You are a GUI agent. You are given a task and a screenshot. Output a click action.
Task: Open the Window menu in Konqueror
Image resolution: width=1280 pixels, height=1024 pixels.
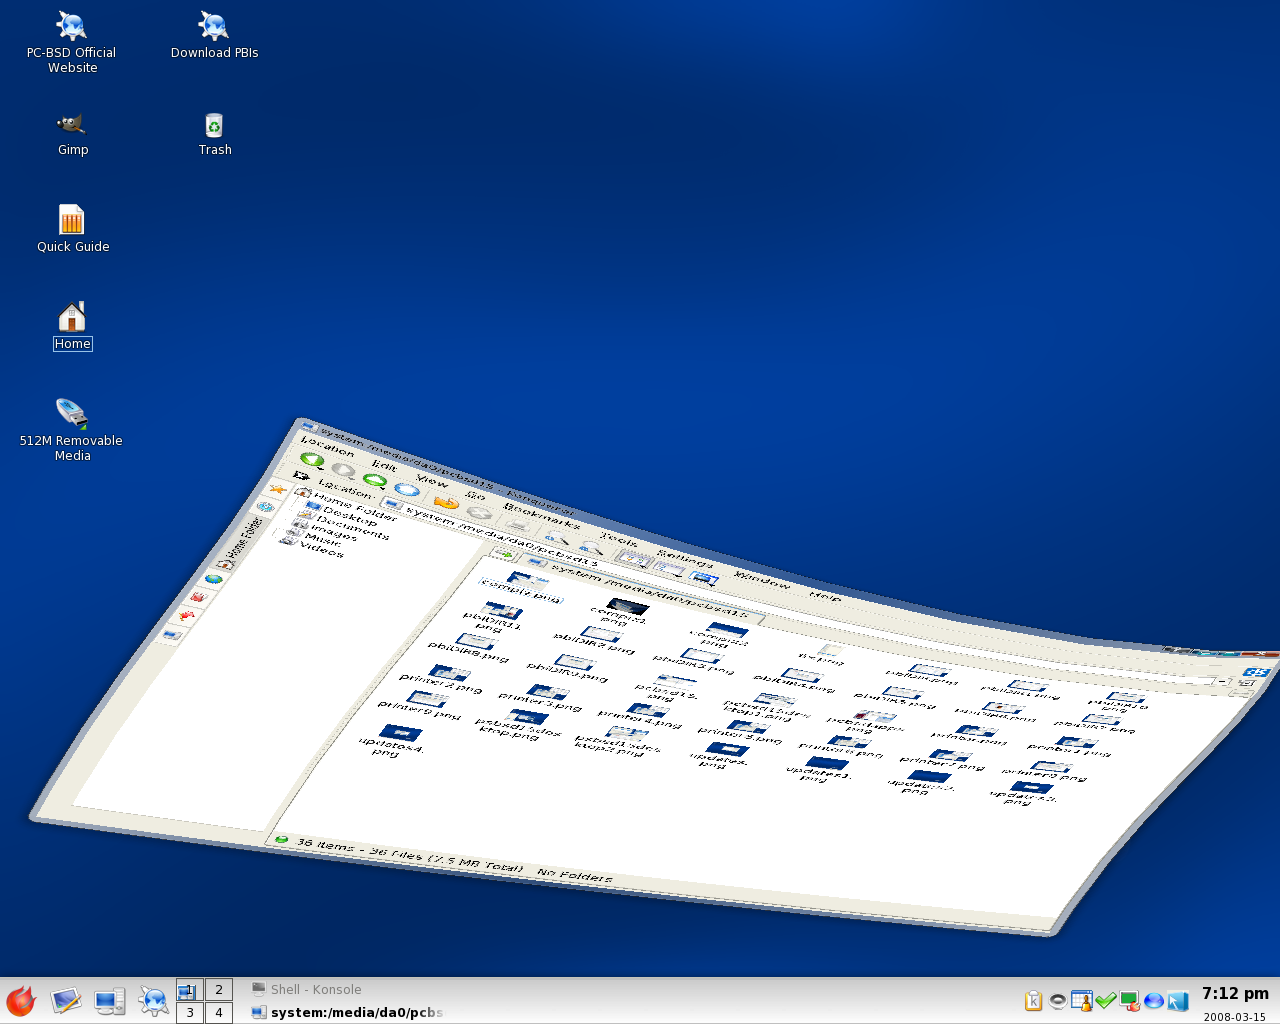762,580
